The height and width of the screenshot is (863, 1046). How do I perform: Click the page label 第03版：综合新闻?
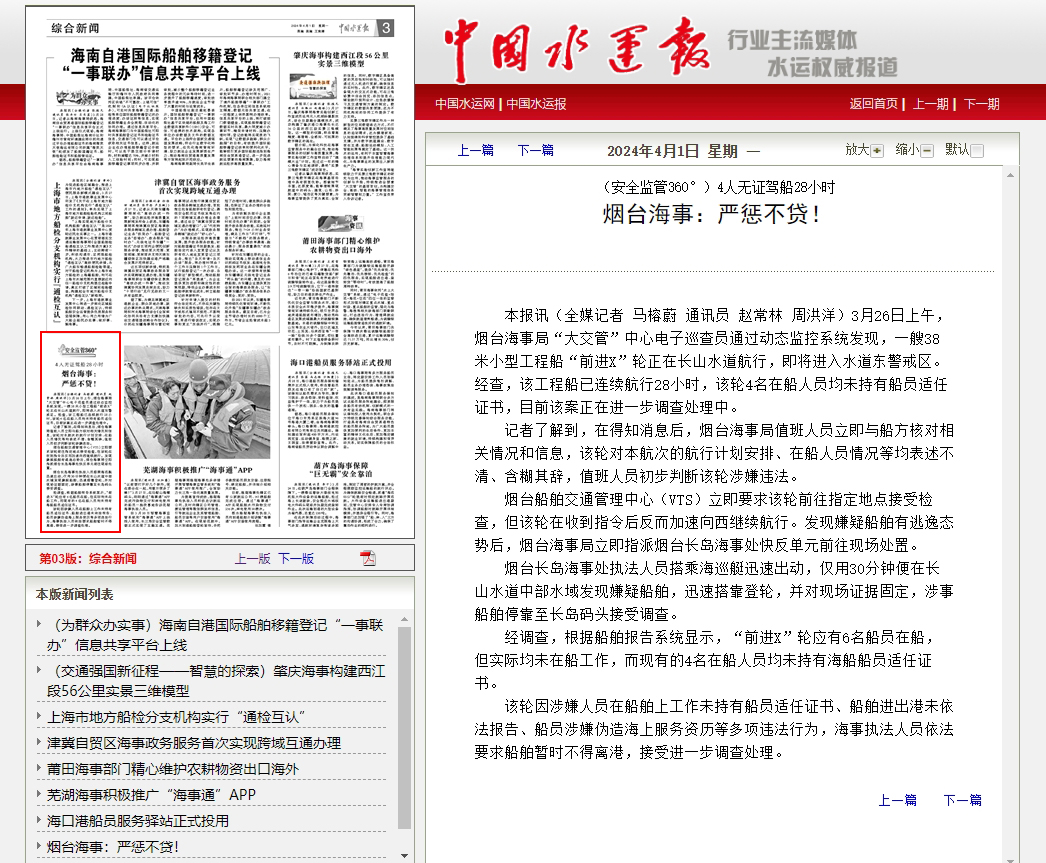(x=87, y=559)
